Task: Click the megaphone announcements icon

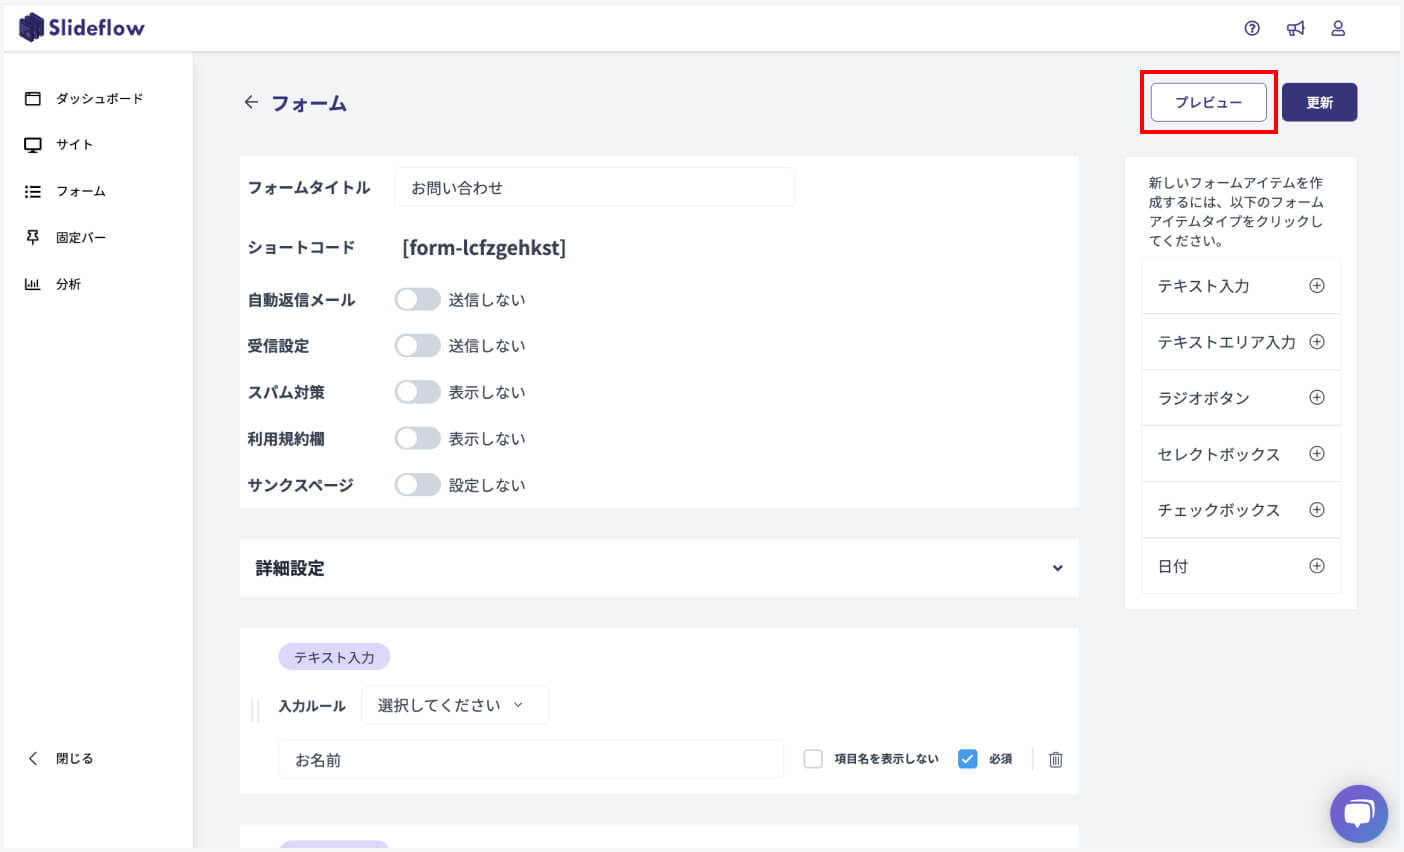Action: click(1295, 28)
